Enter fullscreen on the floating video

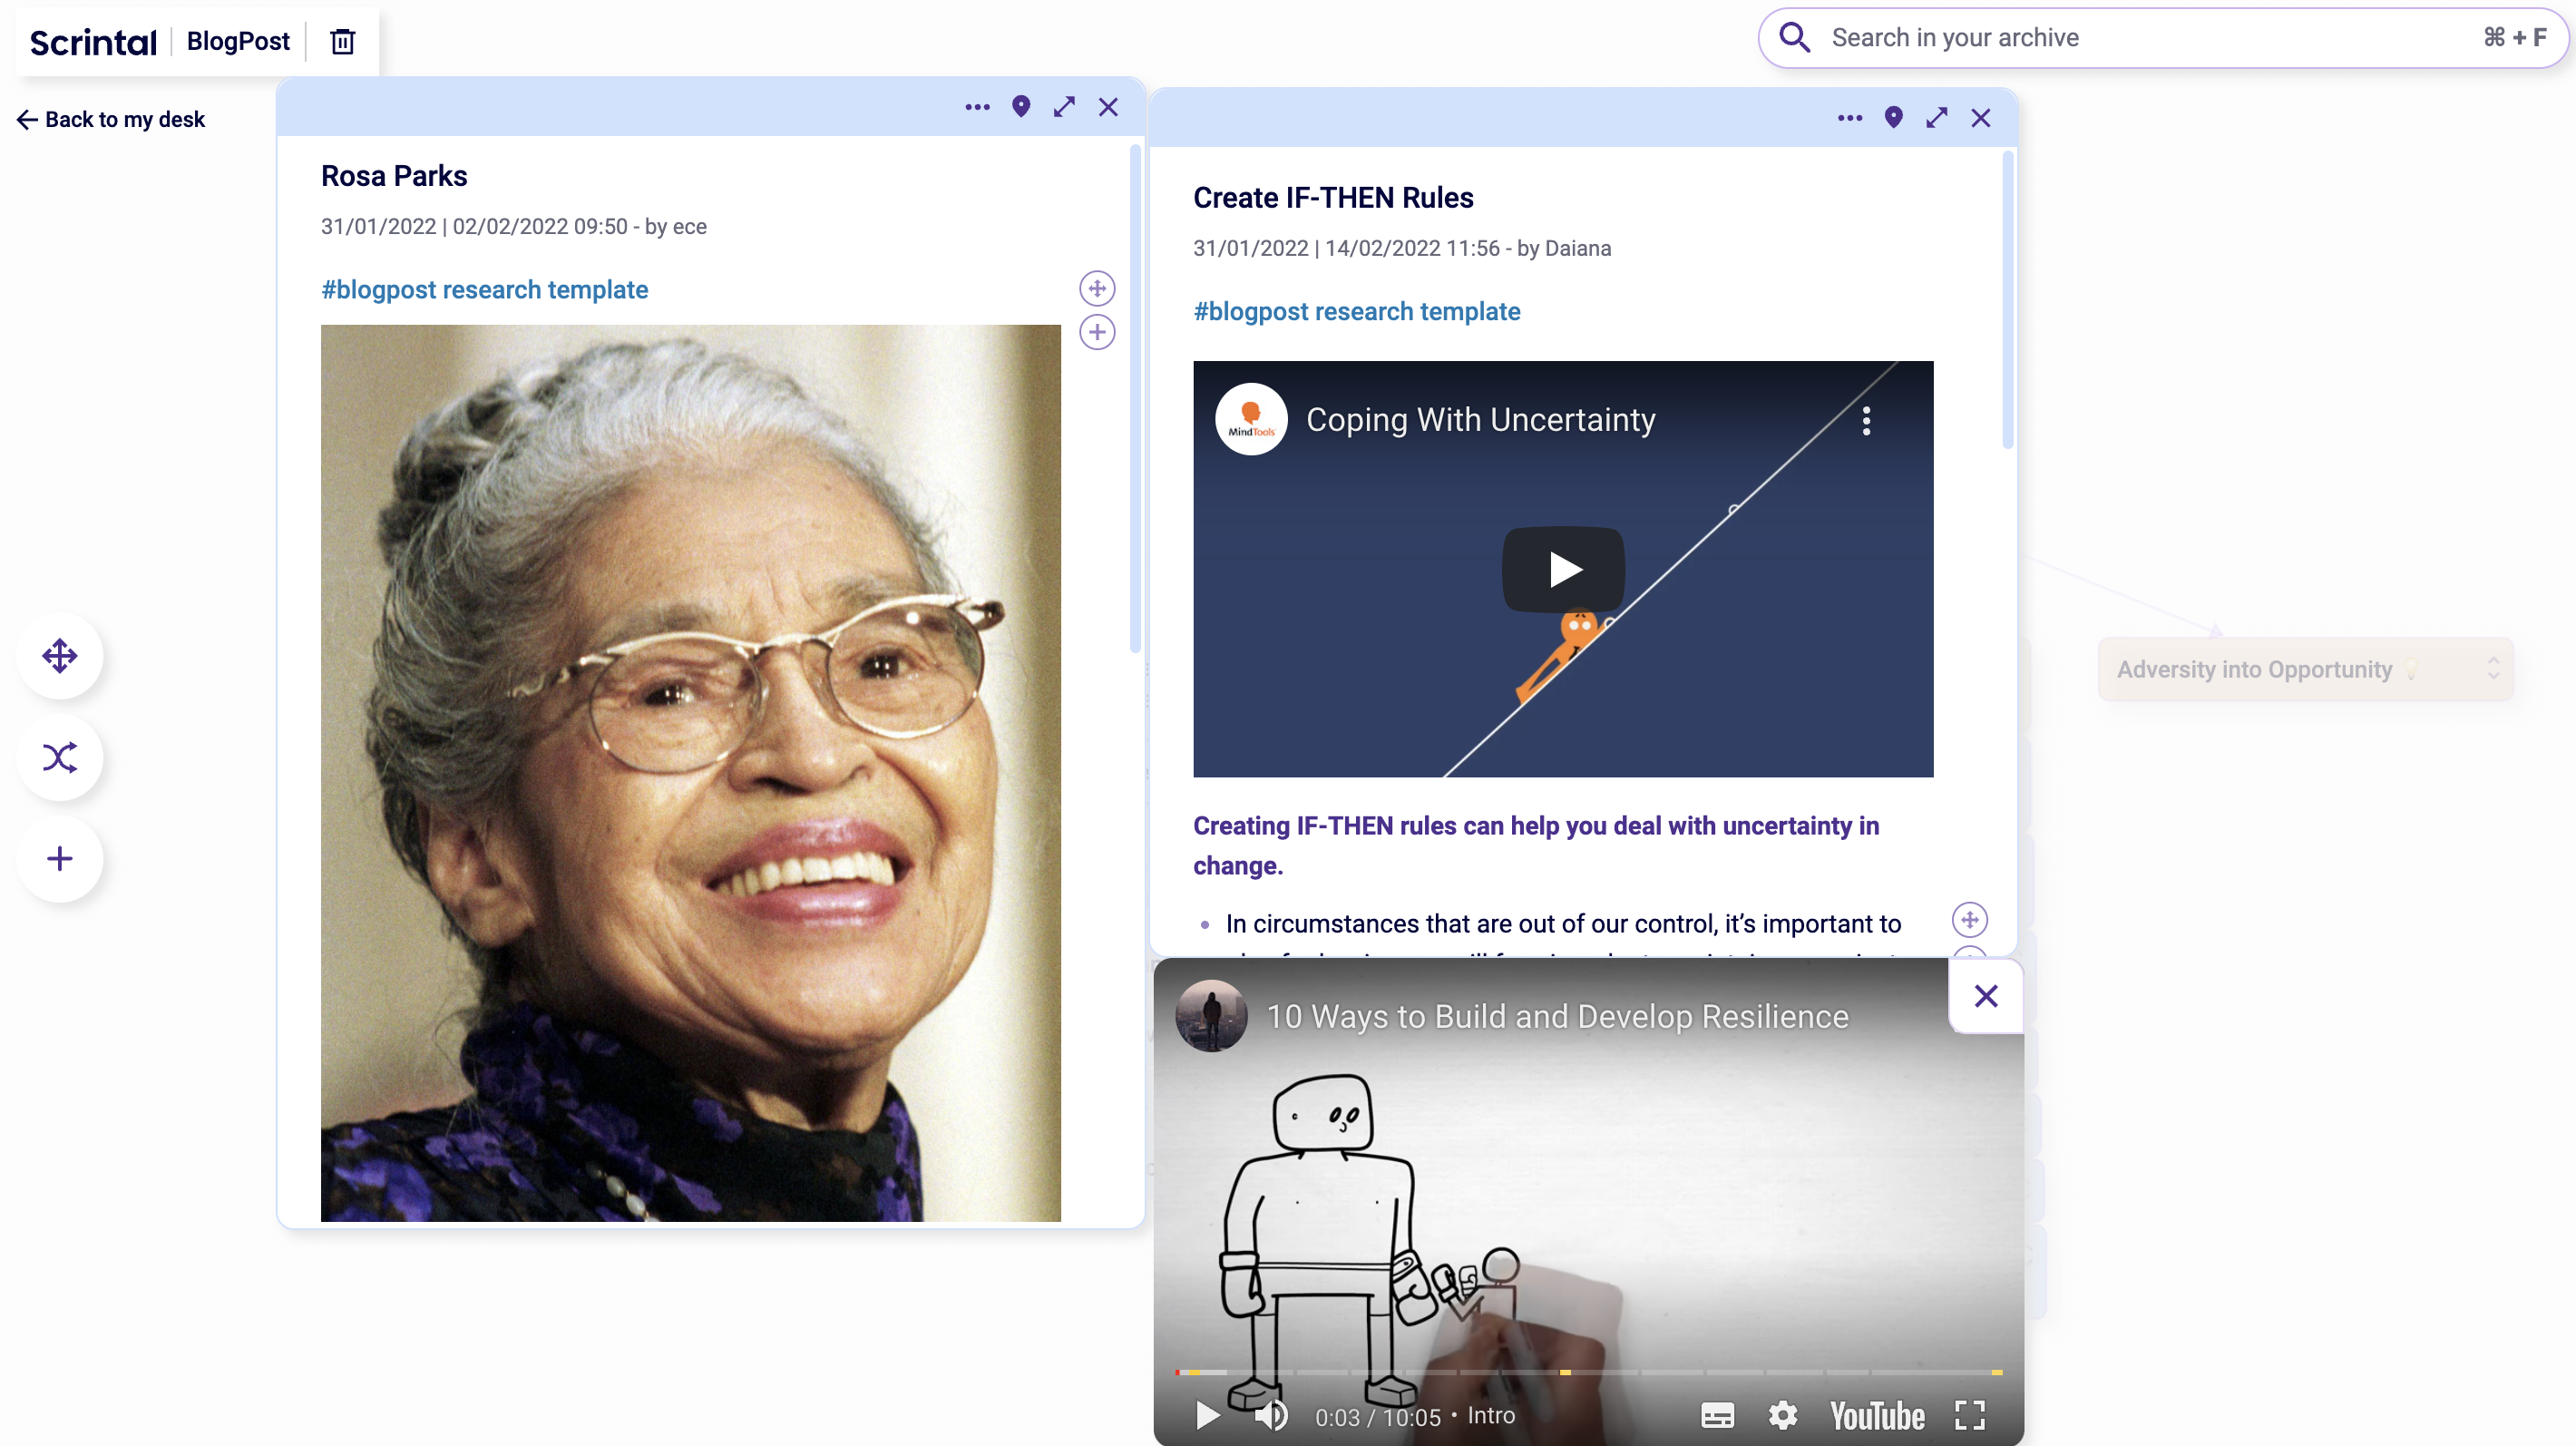click(1970, 1416)
